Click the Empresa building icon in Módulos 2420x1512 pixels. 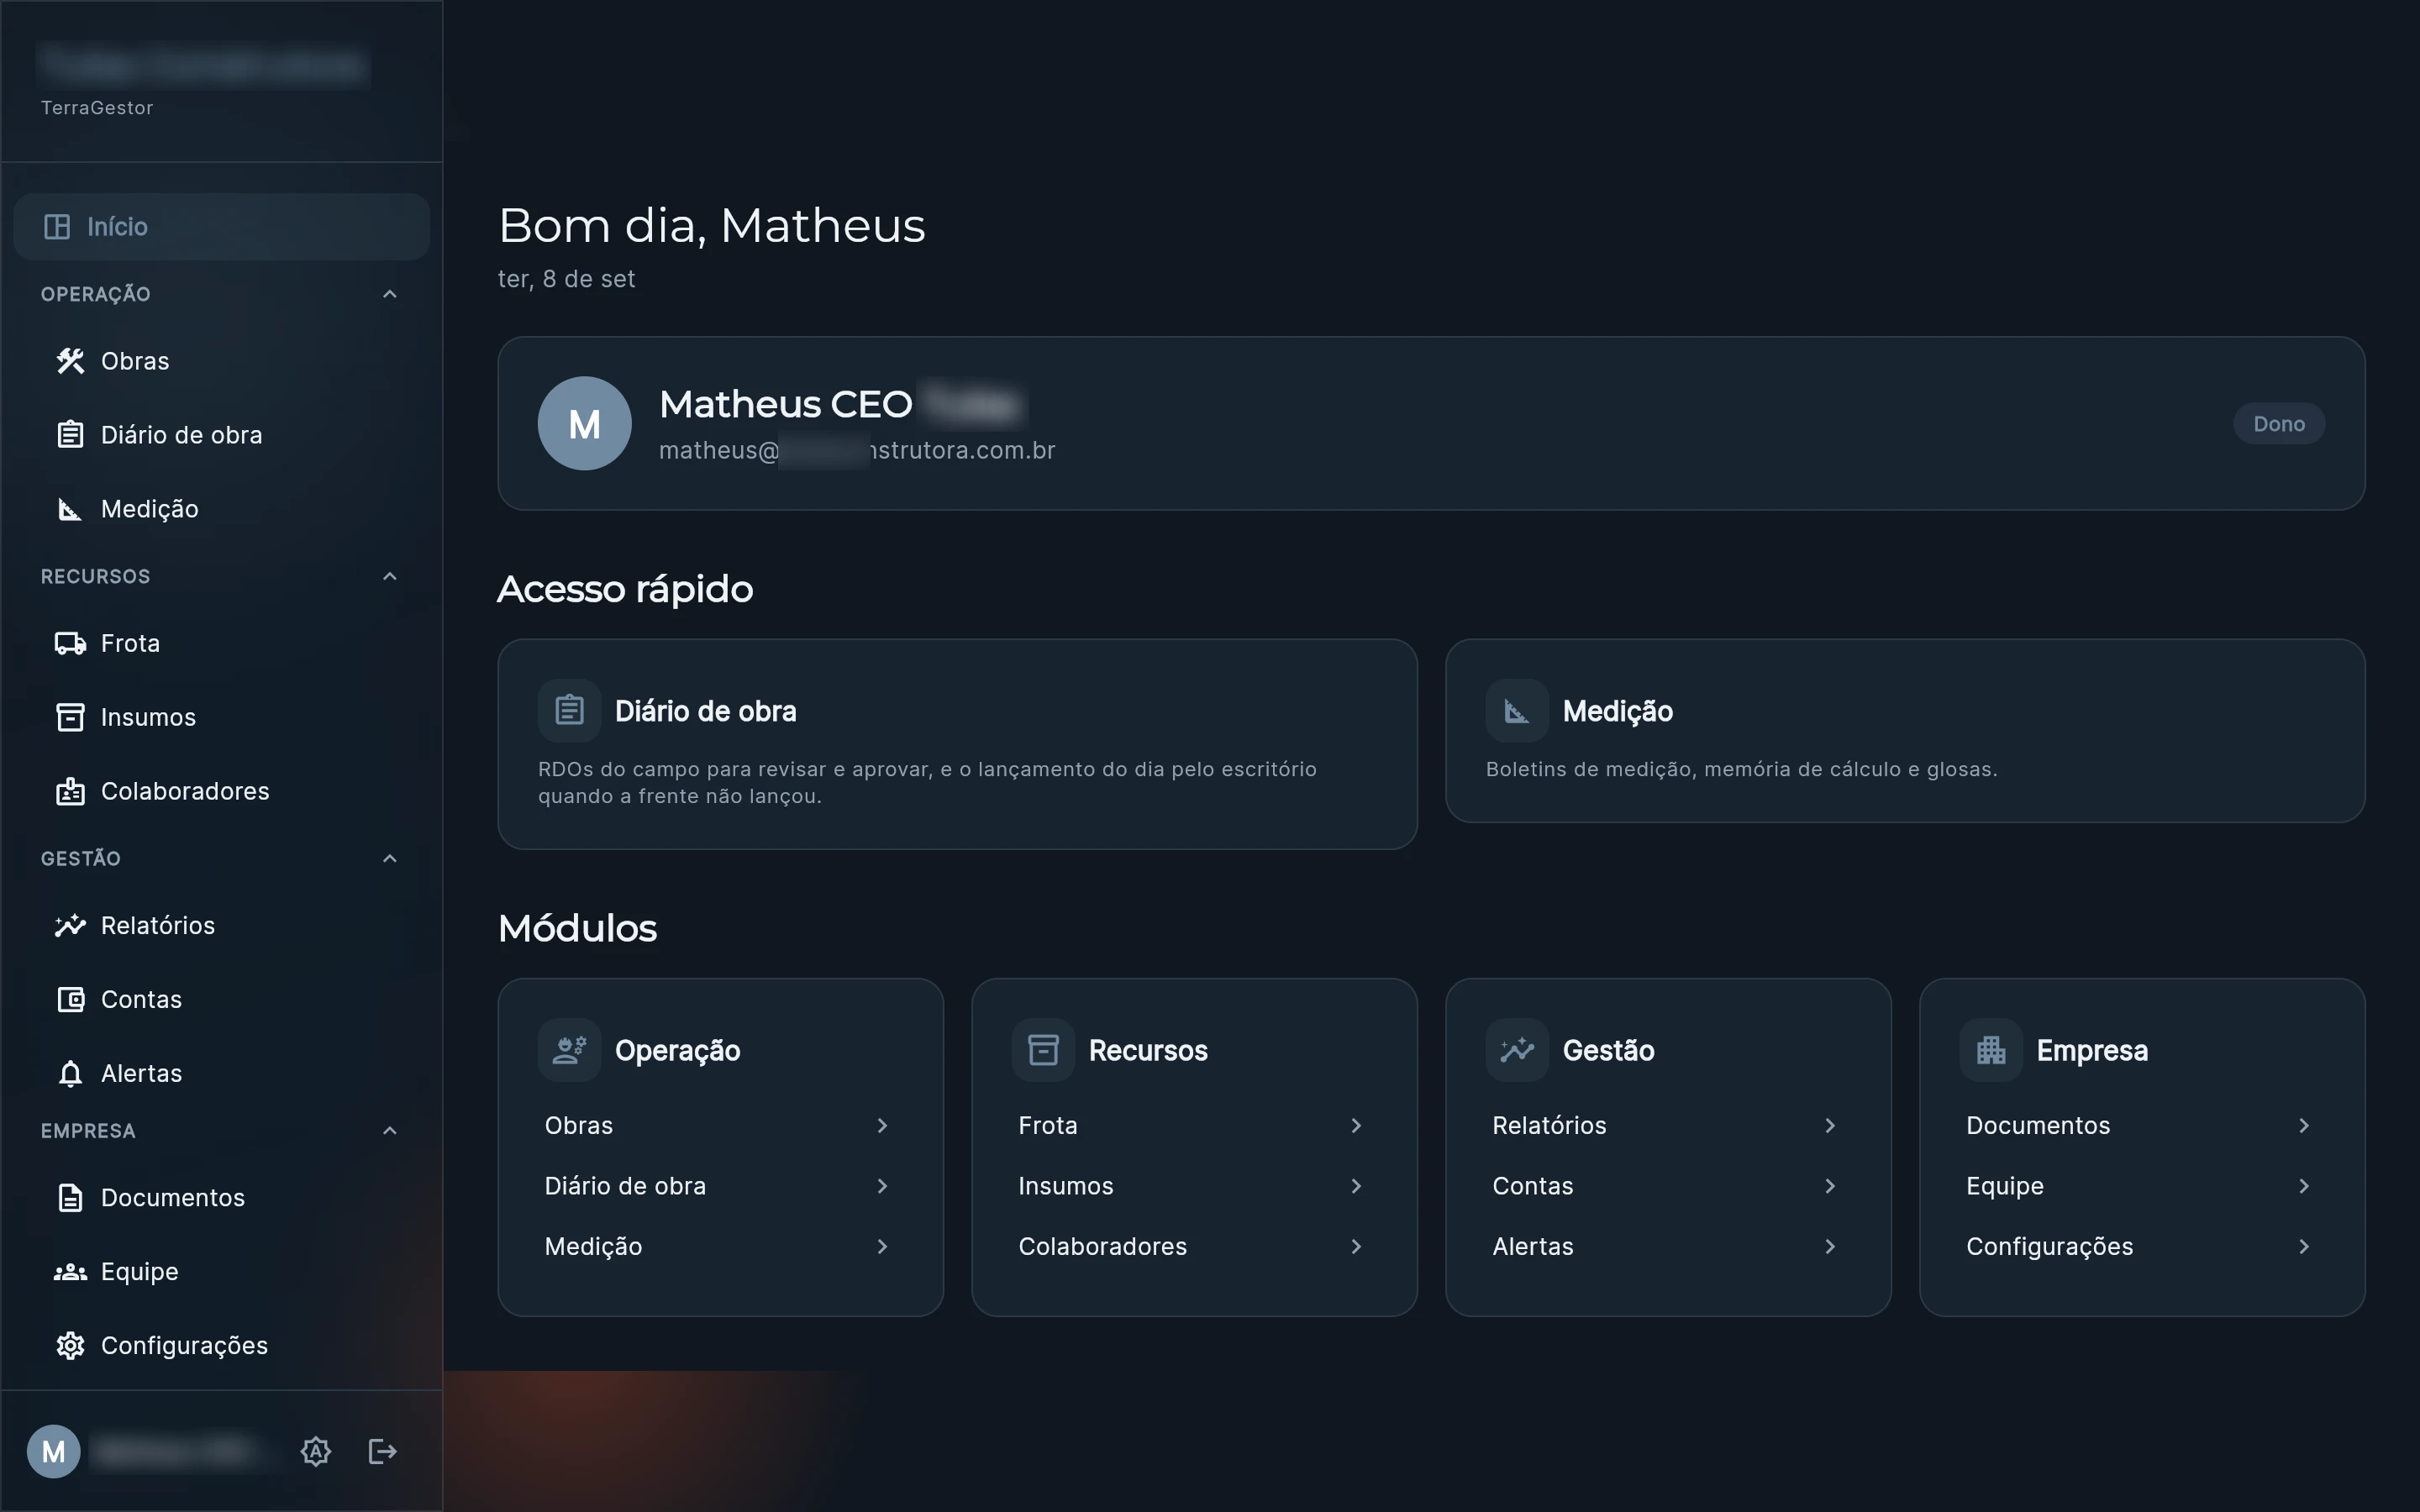point(1991,1050)
